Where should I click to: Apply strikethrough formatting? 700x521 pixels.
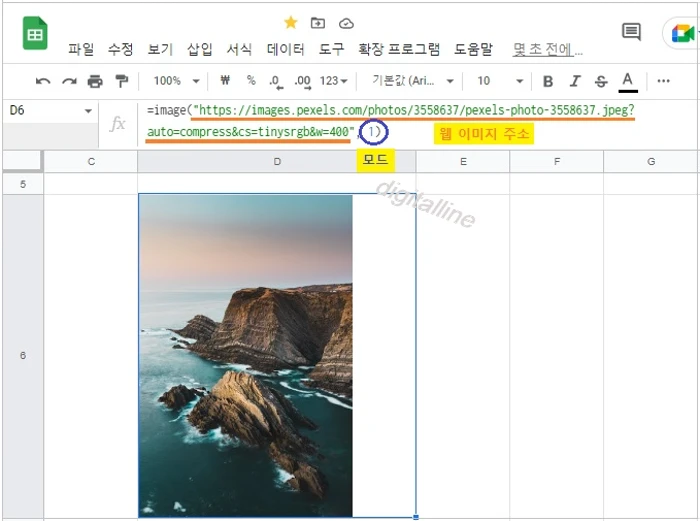coord(601,81)
